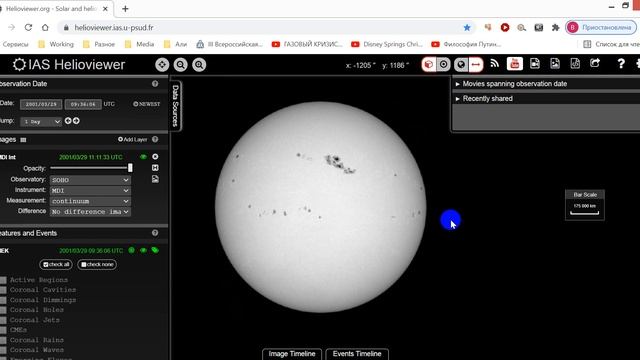This screenshot has width=640, height=360.
Task: Open help via question mark icon
Action: click(x=621, y=64)
